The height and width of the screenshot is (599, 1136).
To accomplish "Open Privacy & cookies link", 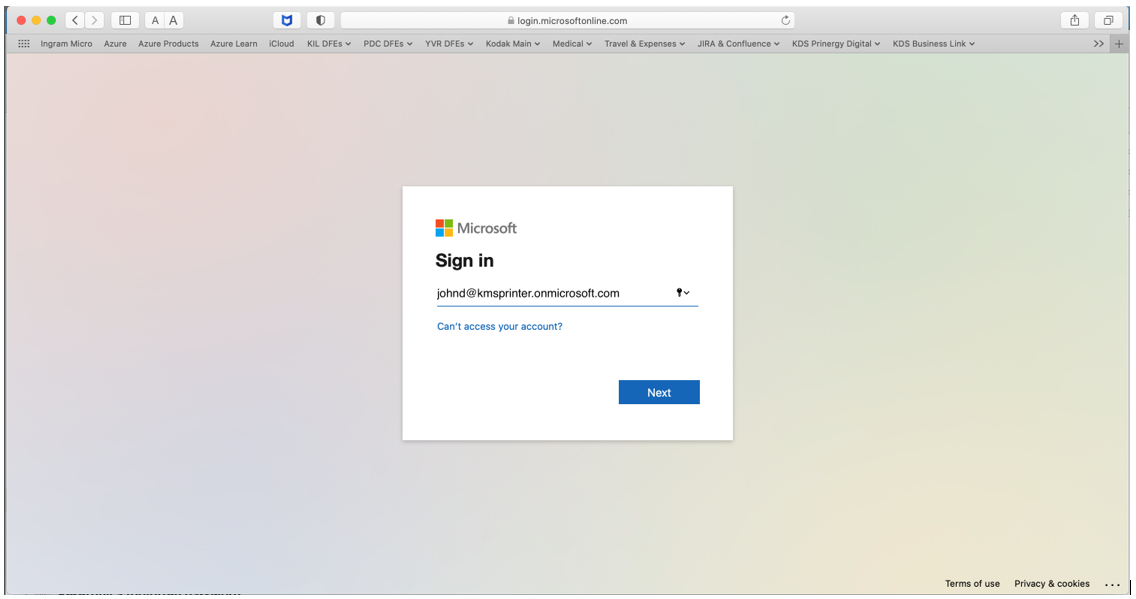I will pos(1052,584).
